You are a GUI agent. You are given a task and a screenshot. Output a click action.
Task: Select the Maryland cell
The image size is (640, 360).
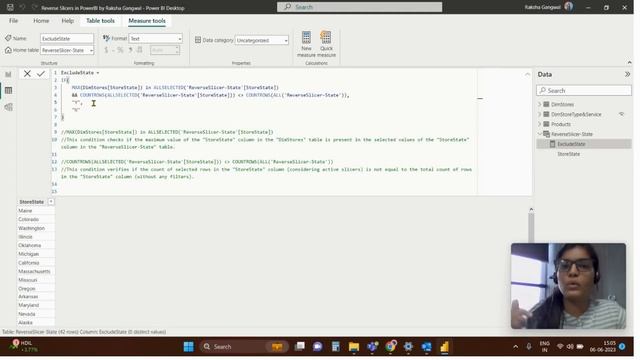pos(36,305)
